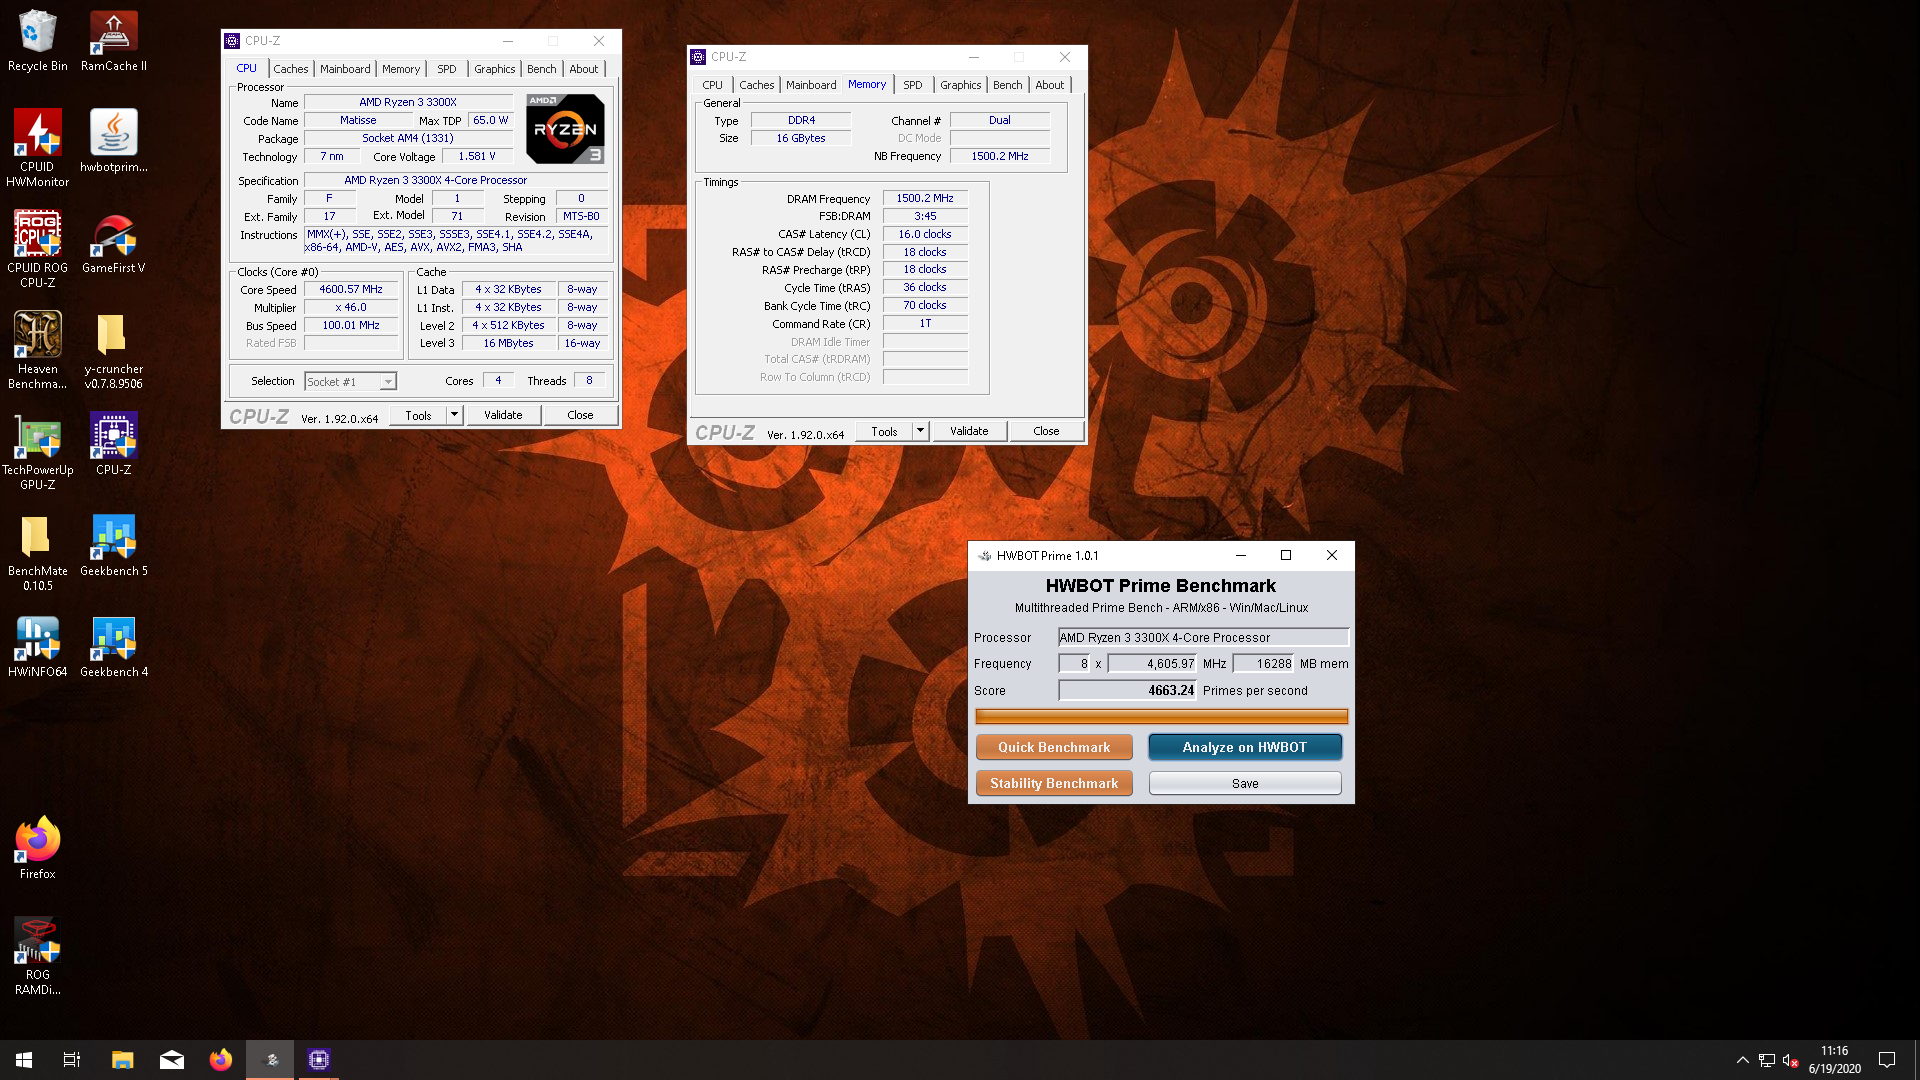Switch to HWBOT Prime taskbar button
The width and height of the screenshot is (1920, 1080).
pyautogui.click(x=270, y=1060)
